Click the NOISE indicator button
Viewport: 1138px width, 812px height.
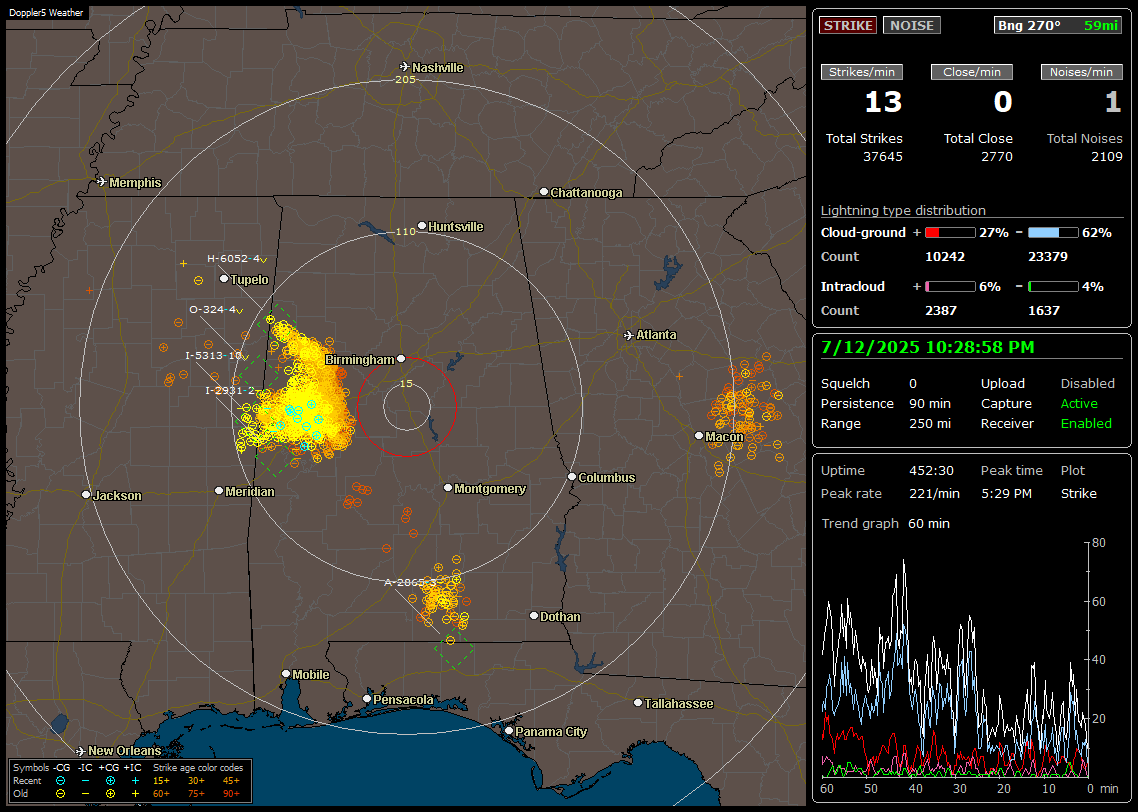coord(912,25)
